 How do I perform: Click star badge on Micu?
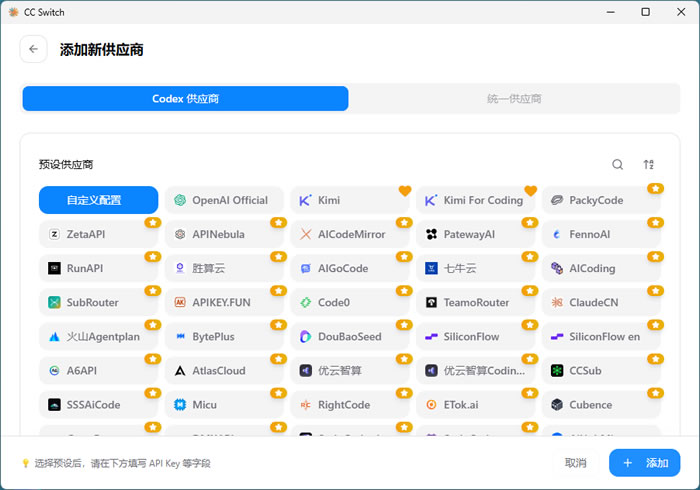278,393
